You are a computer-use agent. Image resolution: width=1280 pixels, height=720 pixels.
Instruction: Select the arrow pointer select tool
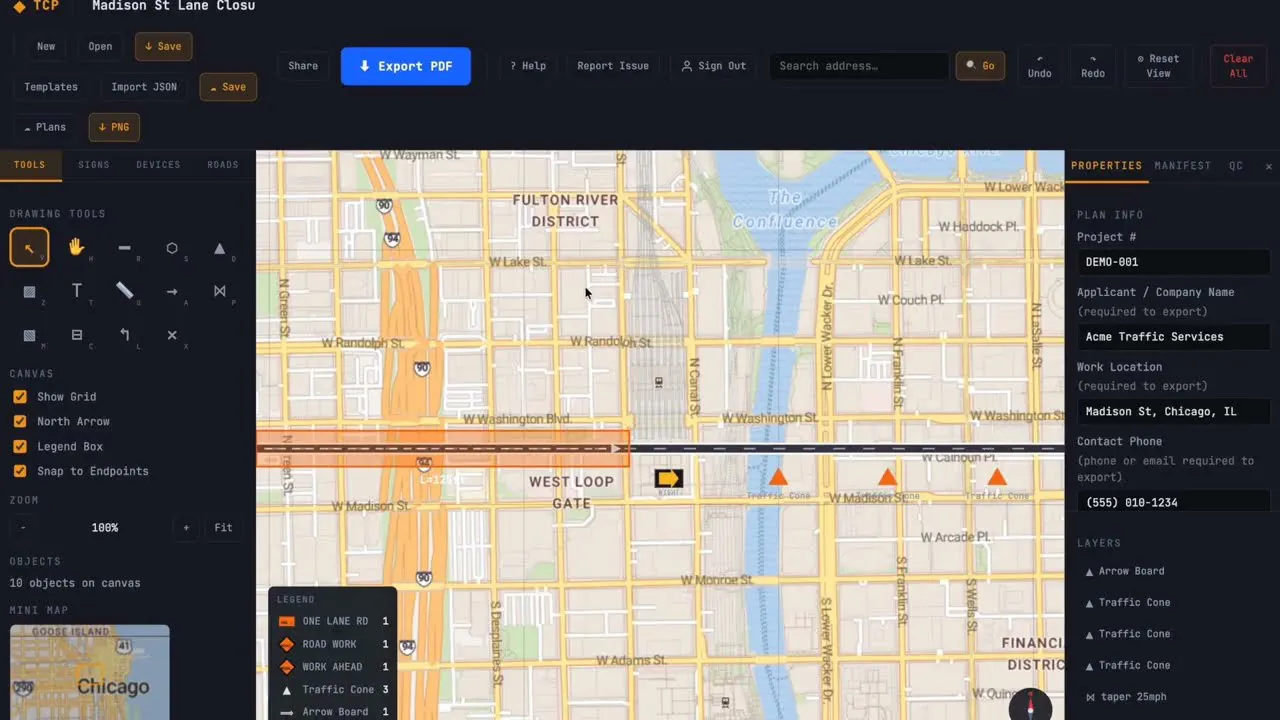point(29,247)
